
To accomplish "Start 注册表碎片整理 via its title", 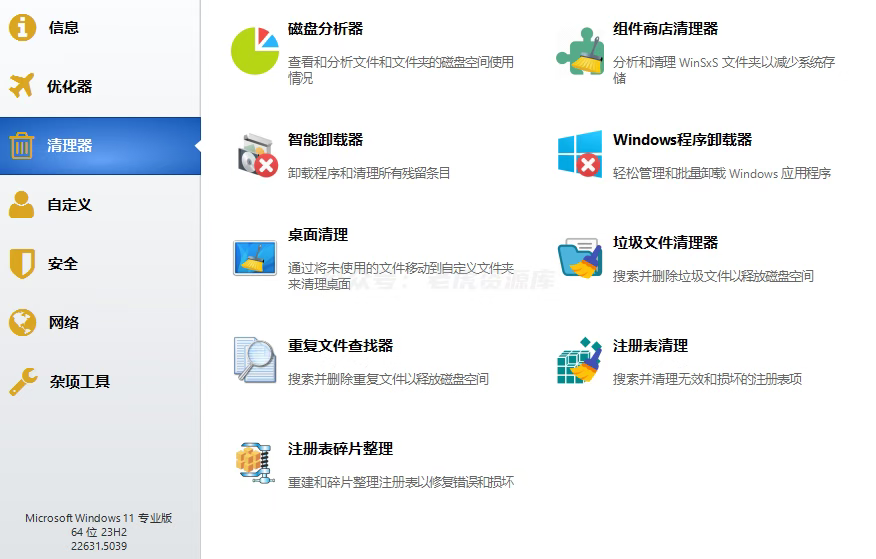I will [340, 449].
